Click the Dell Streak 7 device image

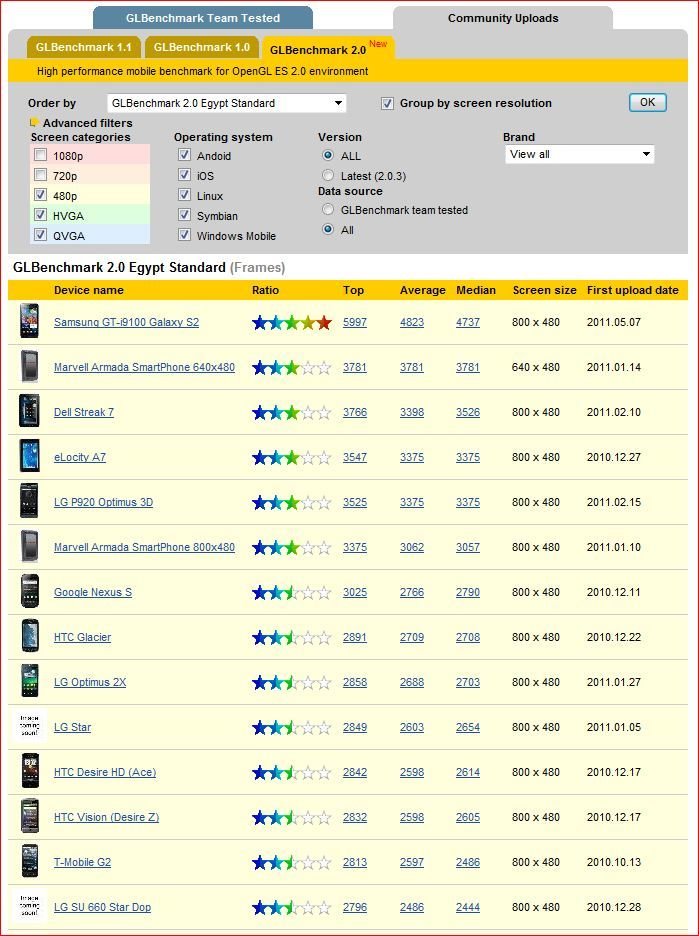click(29, 411)
